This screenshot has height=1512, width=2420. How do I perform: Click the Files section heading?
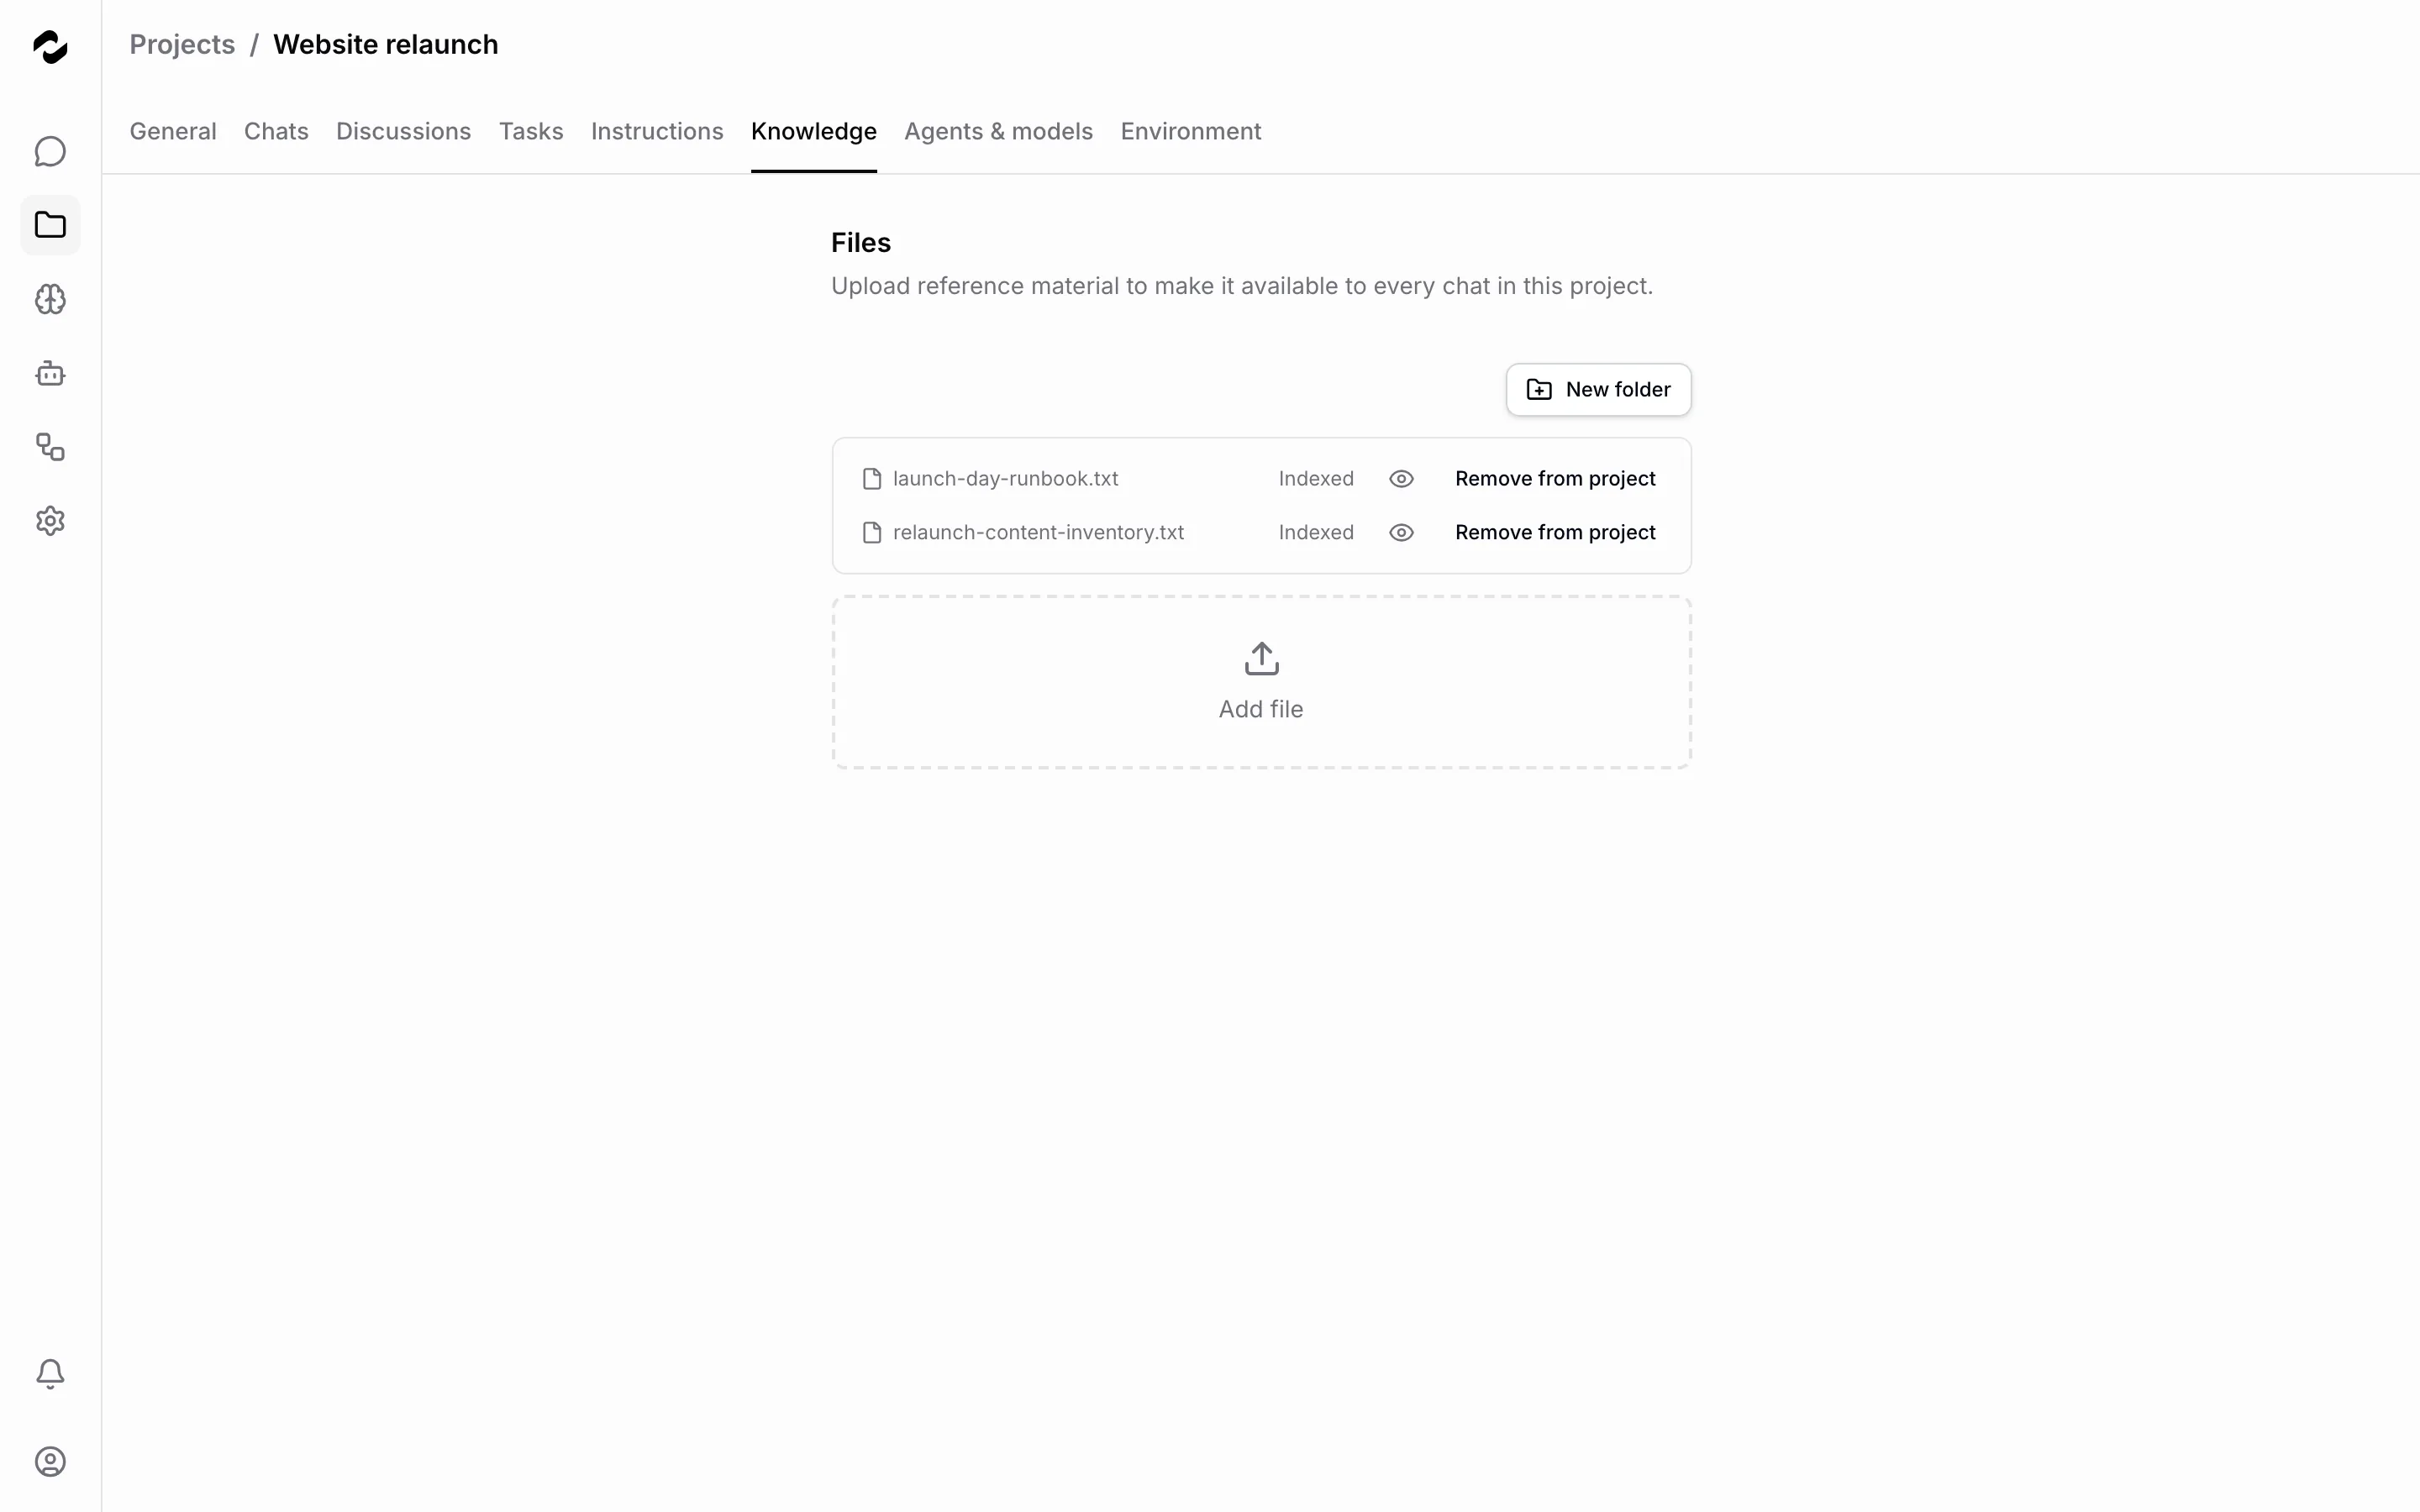click(x=860, y=243)
